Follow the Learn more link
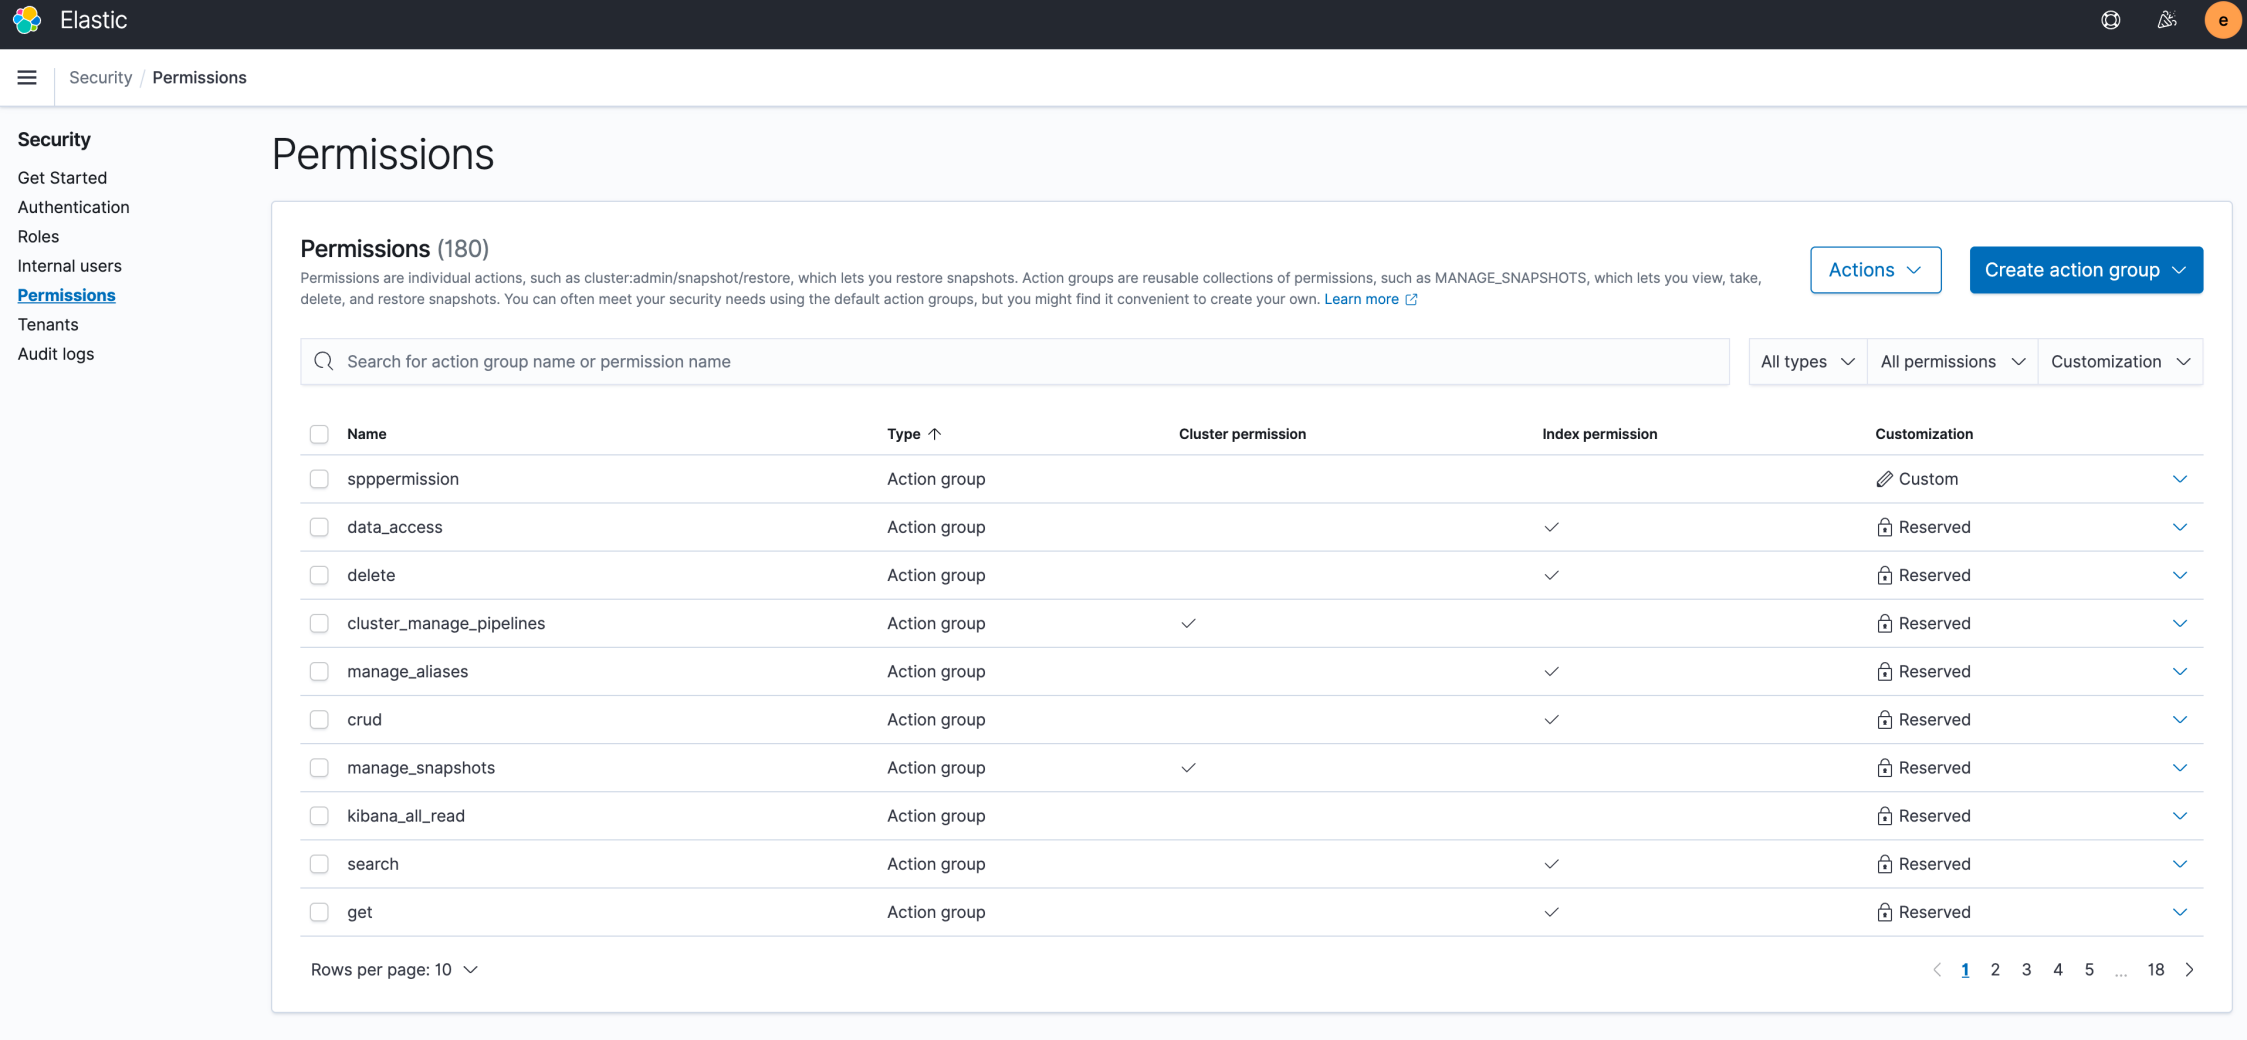The image size is (2247, 1040). click(1361, 299)
